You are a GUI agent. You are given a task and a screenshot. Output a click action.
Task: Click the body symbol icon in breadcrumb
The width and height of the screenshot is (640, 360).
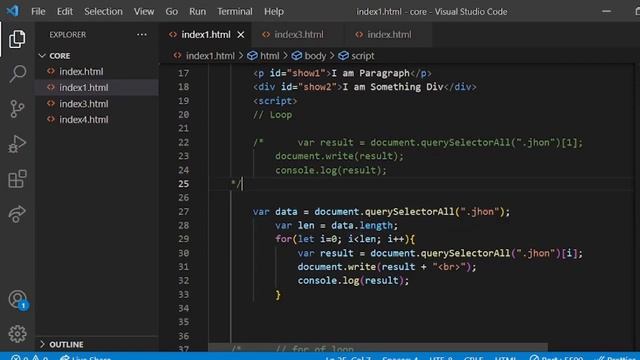pyautogui.click(x=297, y=56)
